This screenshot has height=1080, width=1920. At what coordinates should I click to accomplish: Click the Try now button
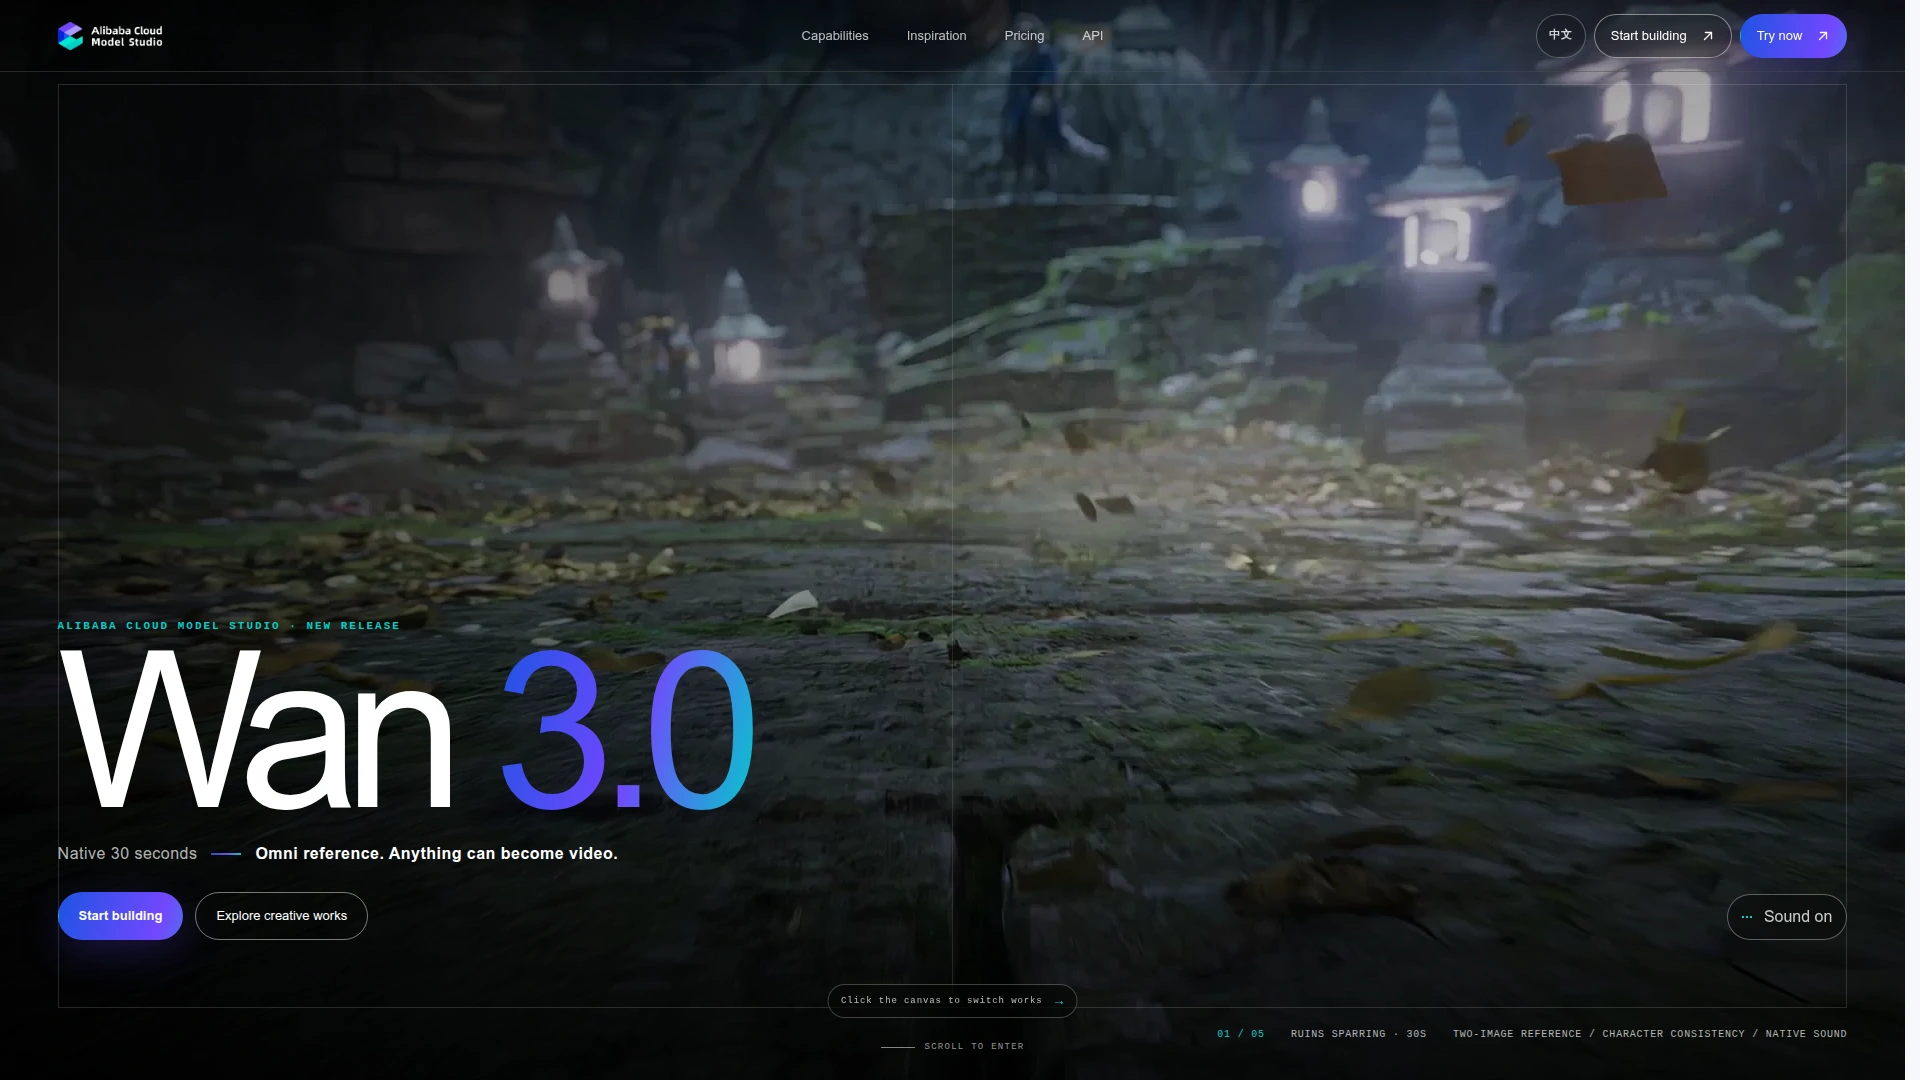click(1793, 36)
